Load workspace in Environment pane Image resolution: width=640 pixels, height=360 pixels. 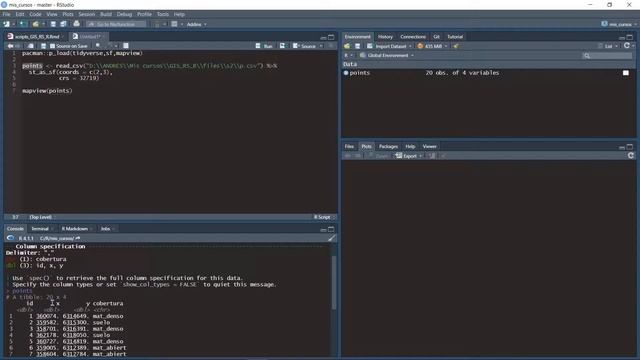pyautogui.click(x=347, y=46)
